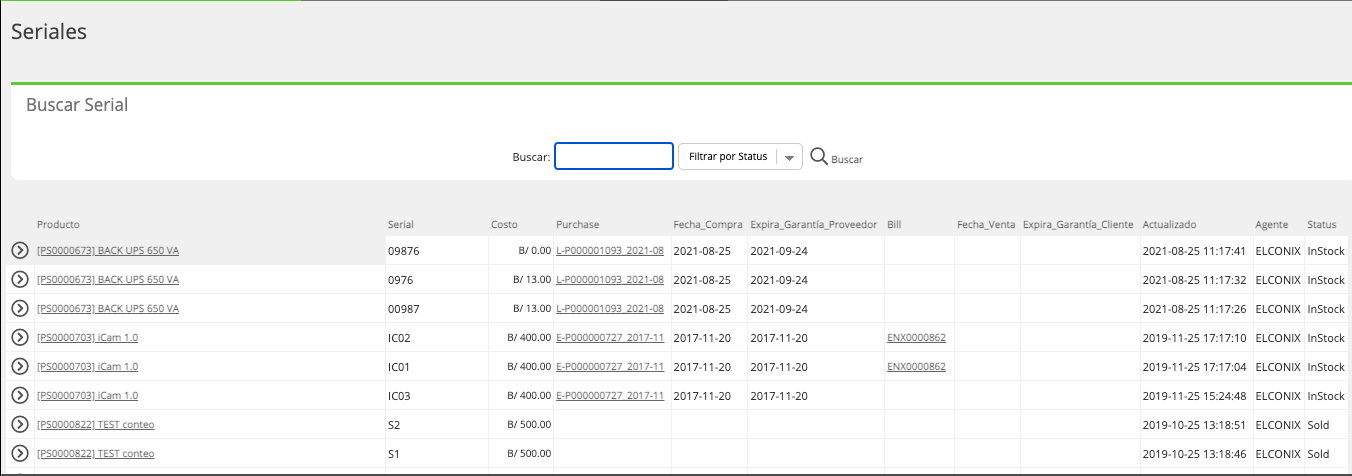
Task: Select Sold status in the S2 row
Action: [x=1319, y=425]
